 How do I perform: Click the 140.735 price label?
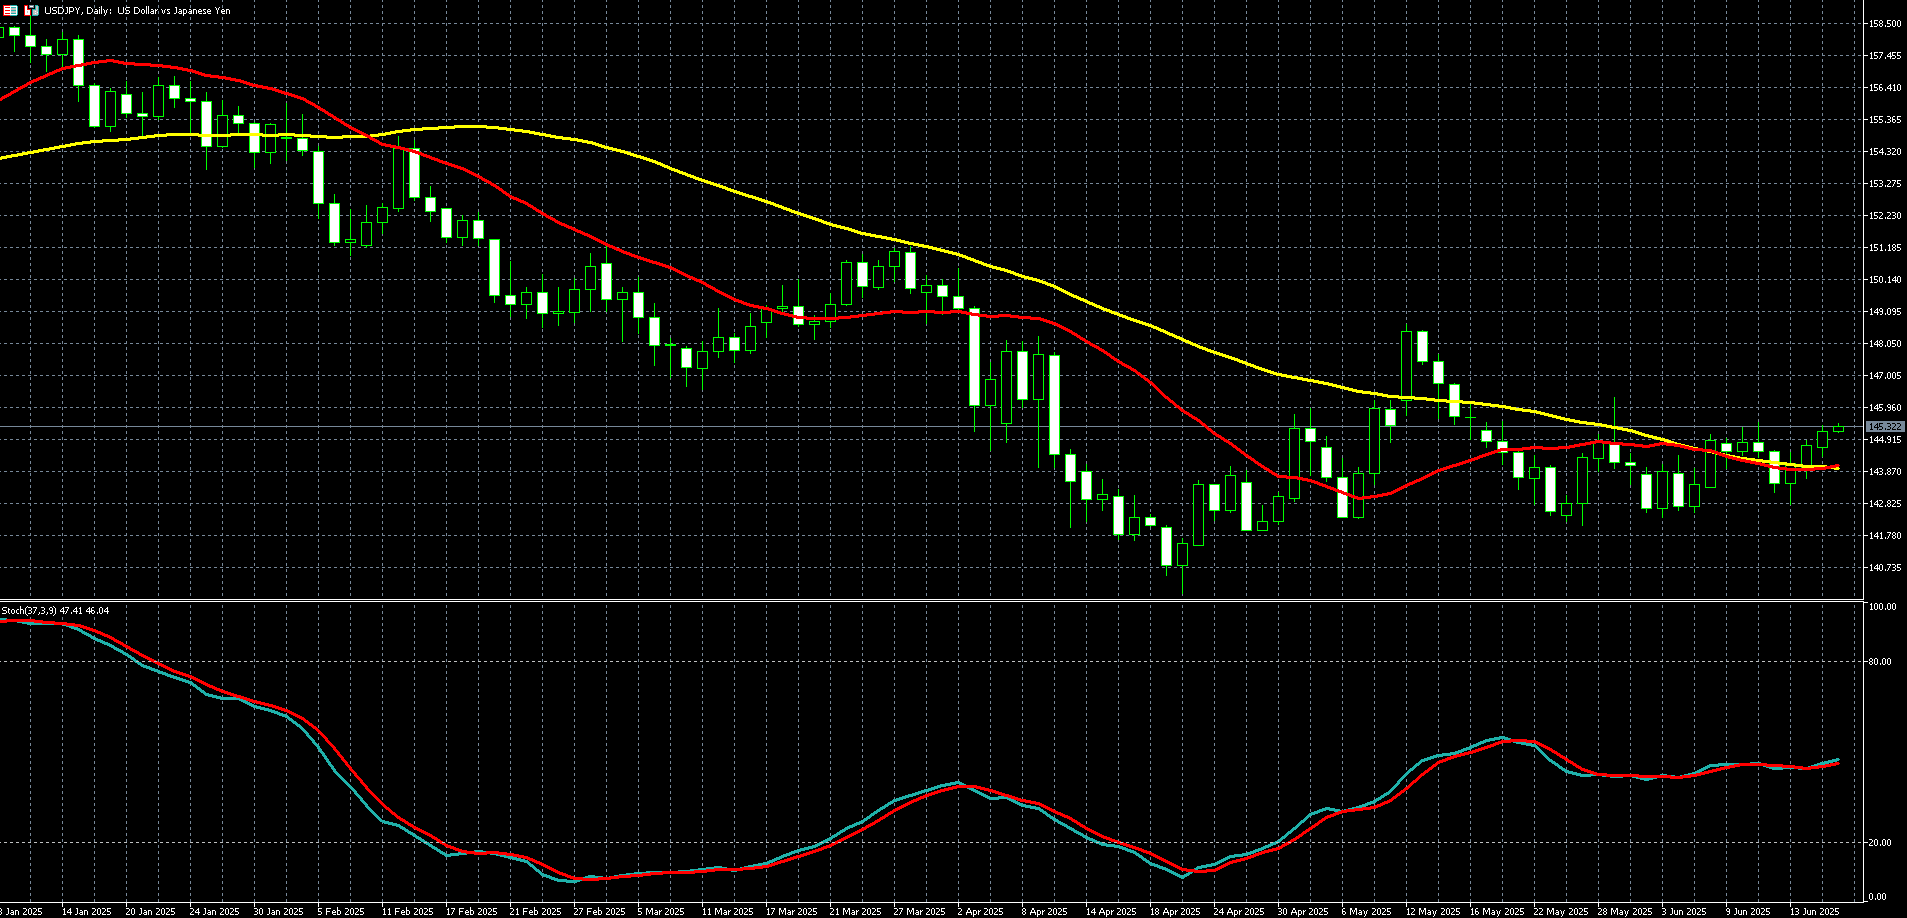point(1885,568)
